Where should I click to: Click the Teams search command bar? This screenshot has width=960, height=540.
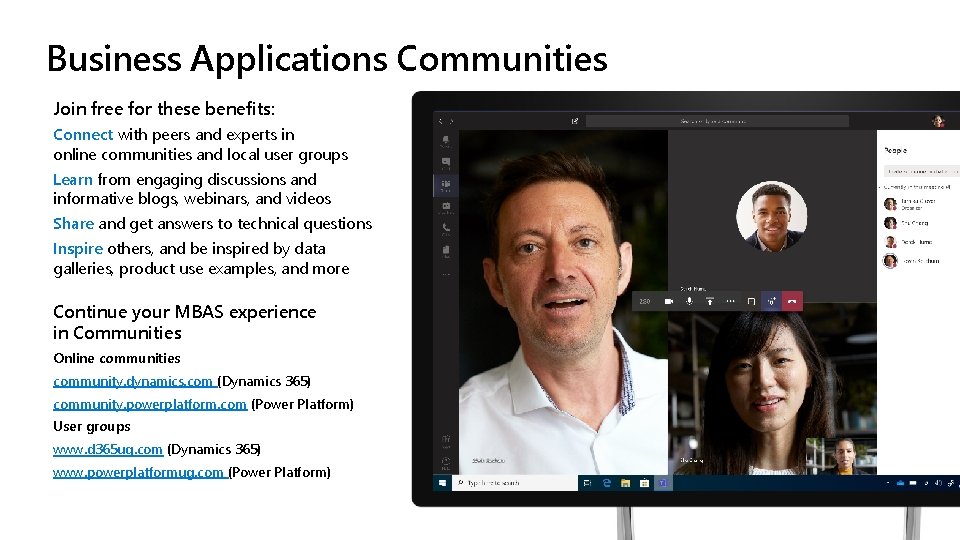(717, 121)
